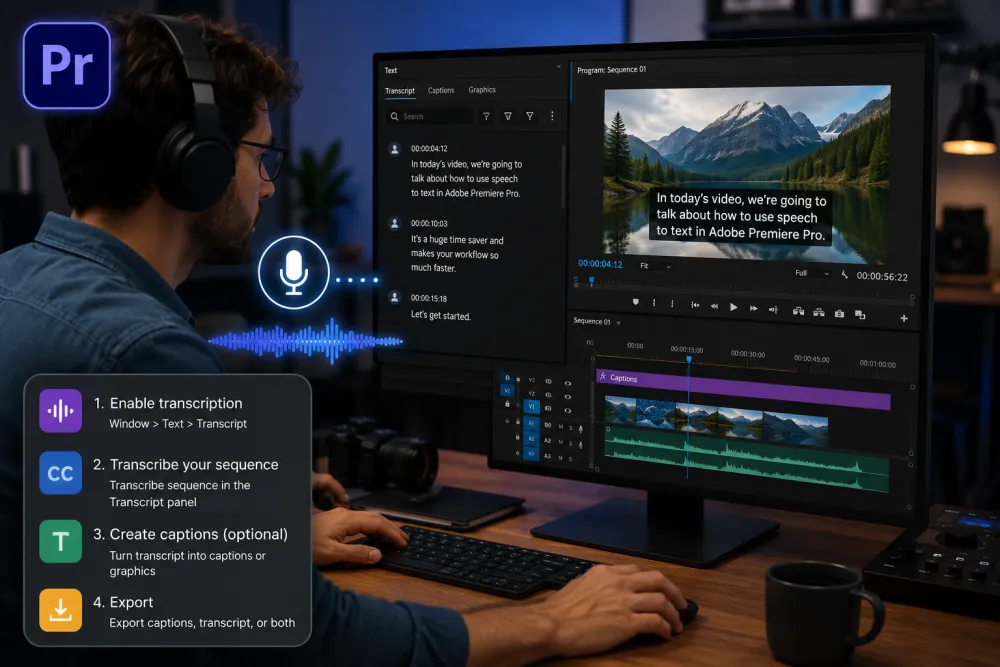1000x667 pixels.
Task: Export a frame with the camera icon
Action: tap(839, 313)
